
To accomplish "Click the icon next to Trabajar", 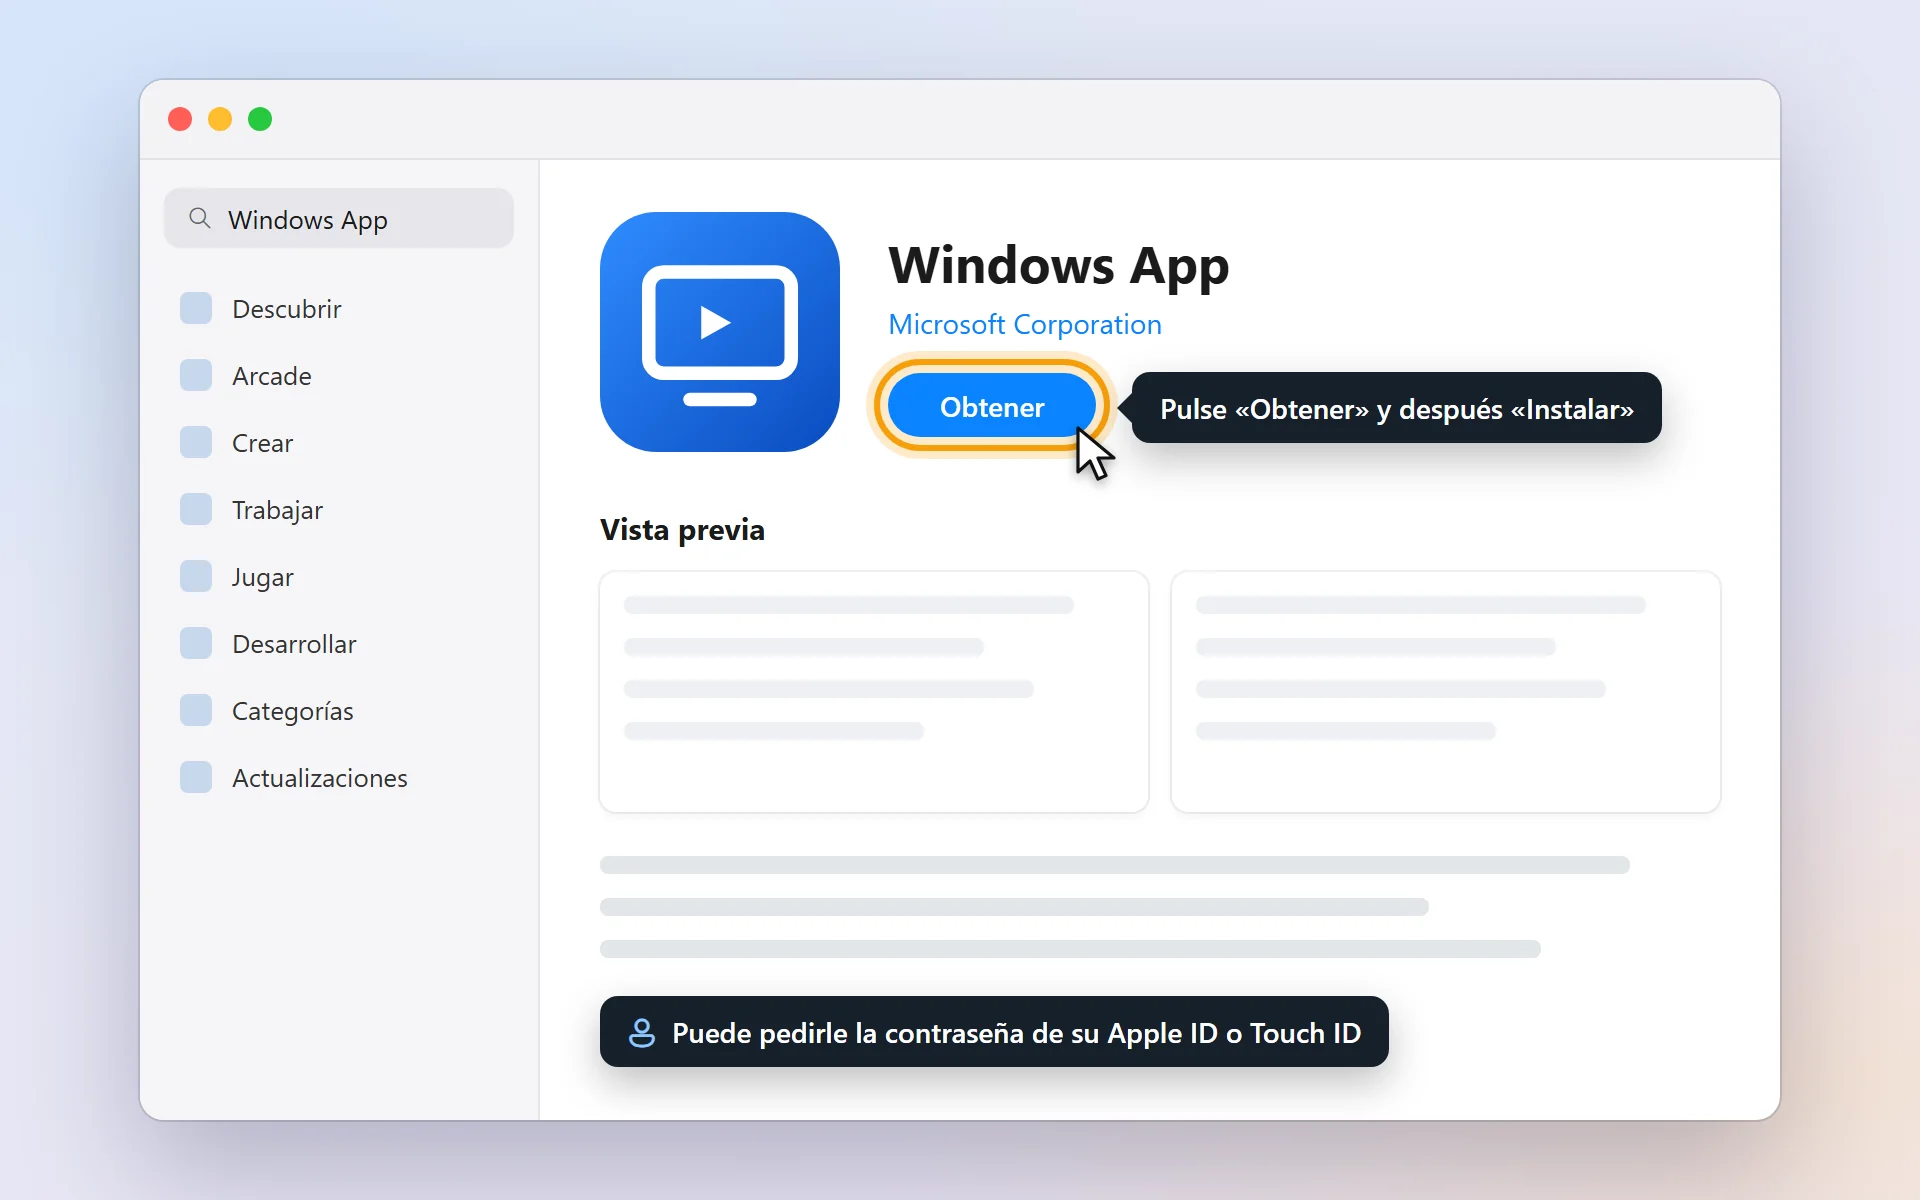I will click(196, 509).
